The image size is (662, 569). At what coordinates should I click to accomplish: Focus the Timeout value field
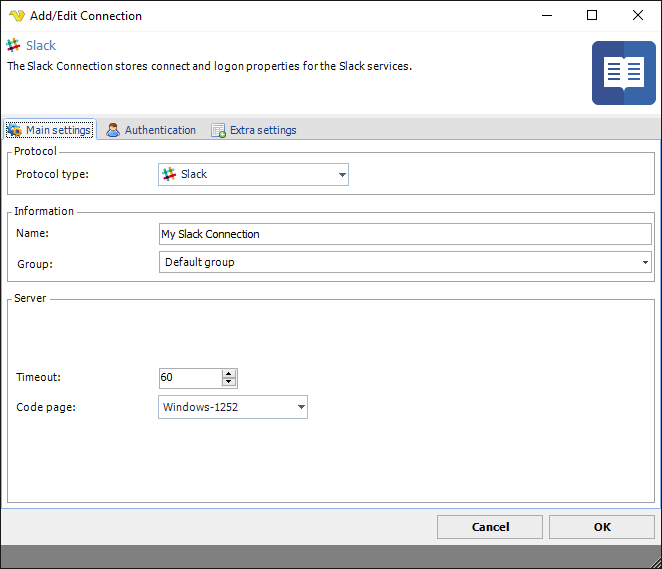pyautogui.click(x=189, y=378)
